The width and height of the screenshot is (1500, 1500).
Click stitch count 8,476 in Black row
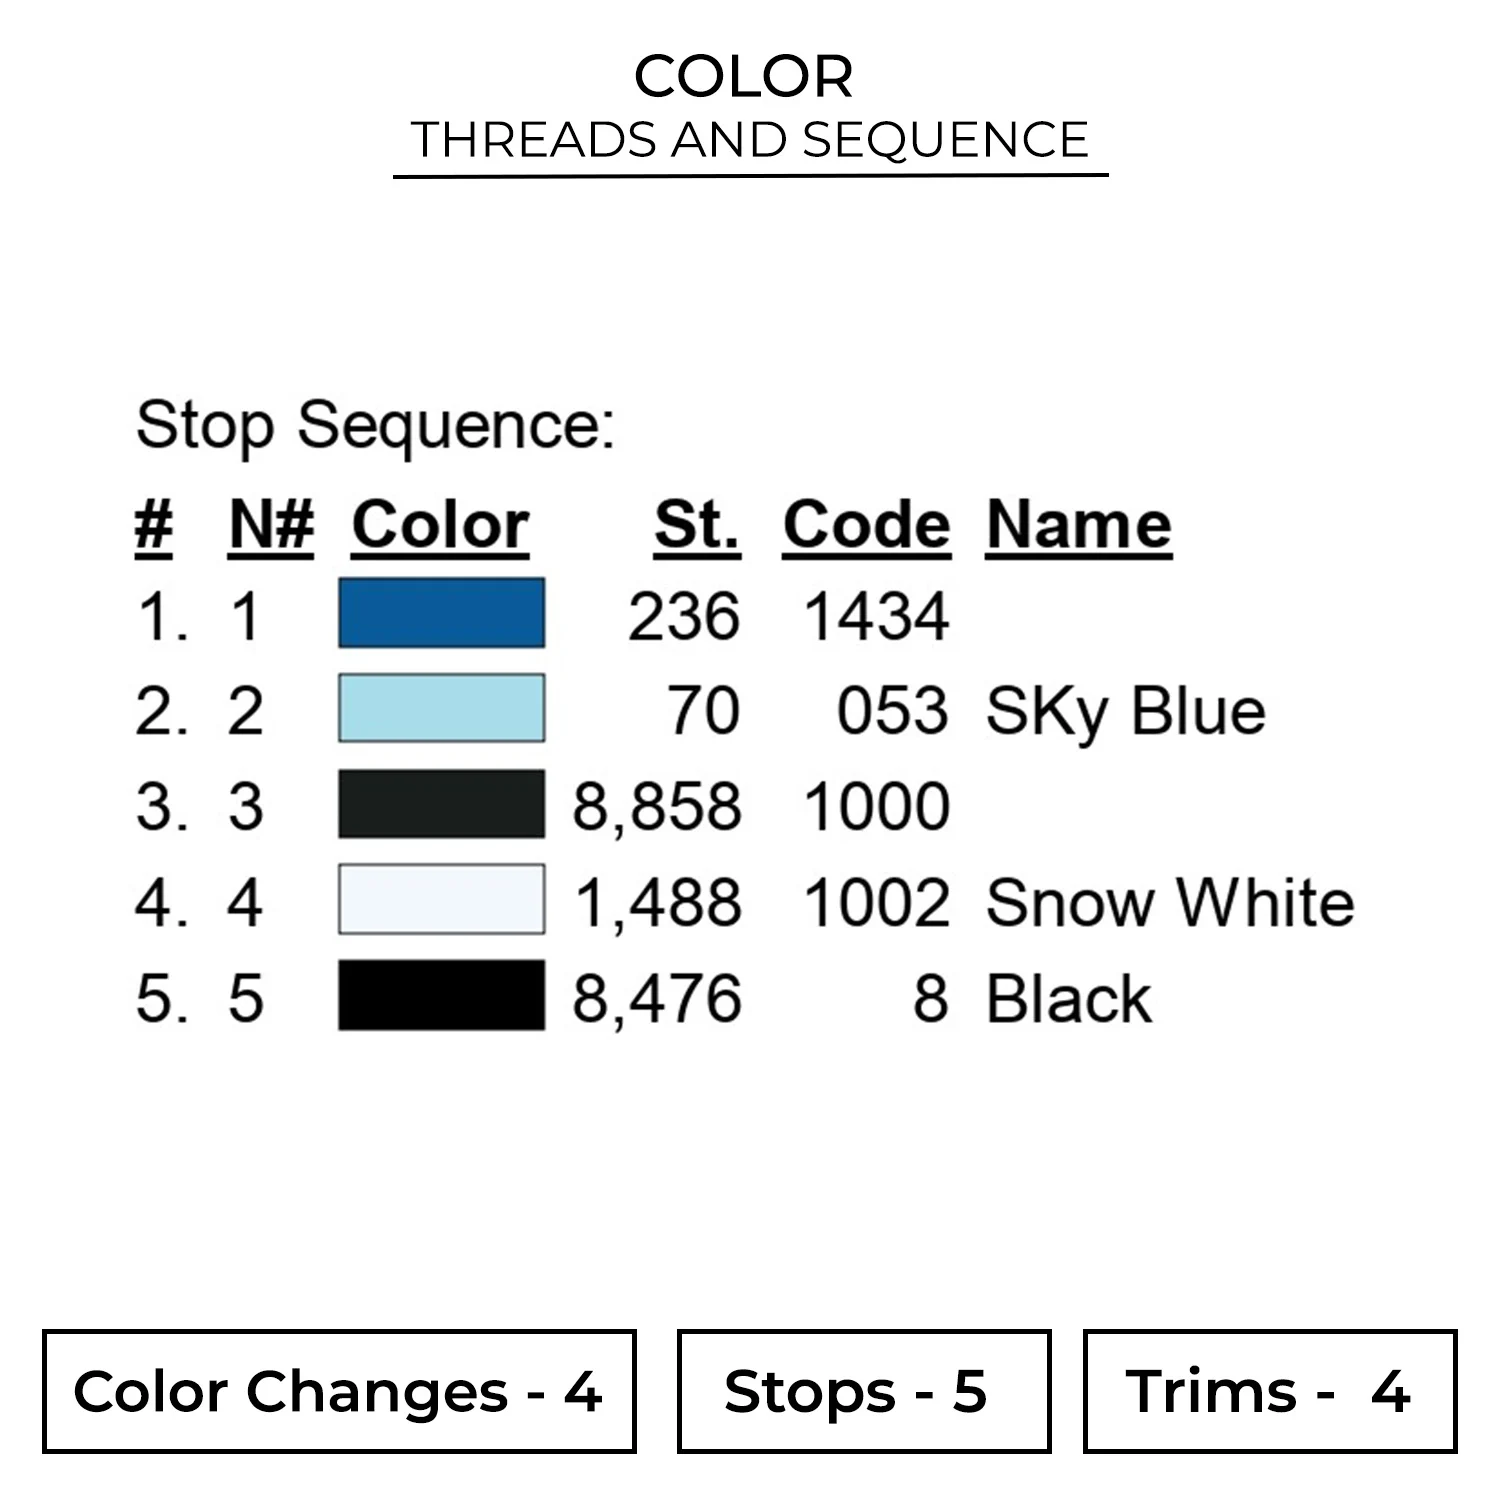pyautogui.click(x=657, y=999)
